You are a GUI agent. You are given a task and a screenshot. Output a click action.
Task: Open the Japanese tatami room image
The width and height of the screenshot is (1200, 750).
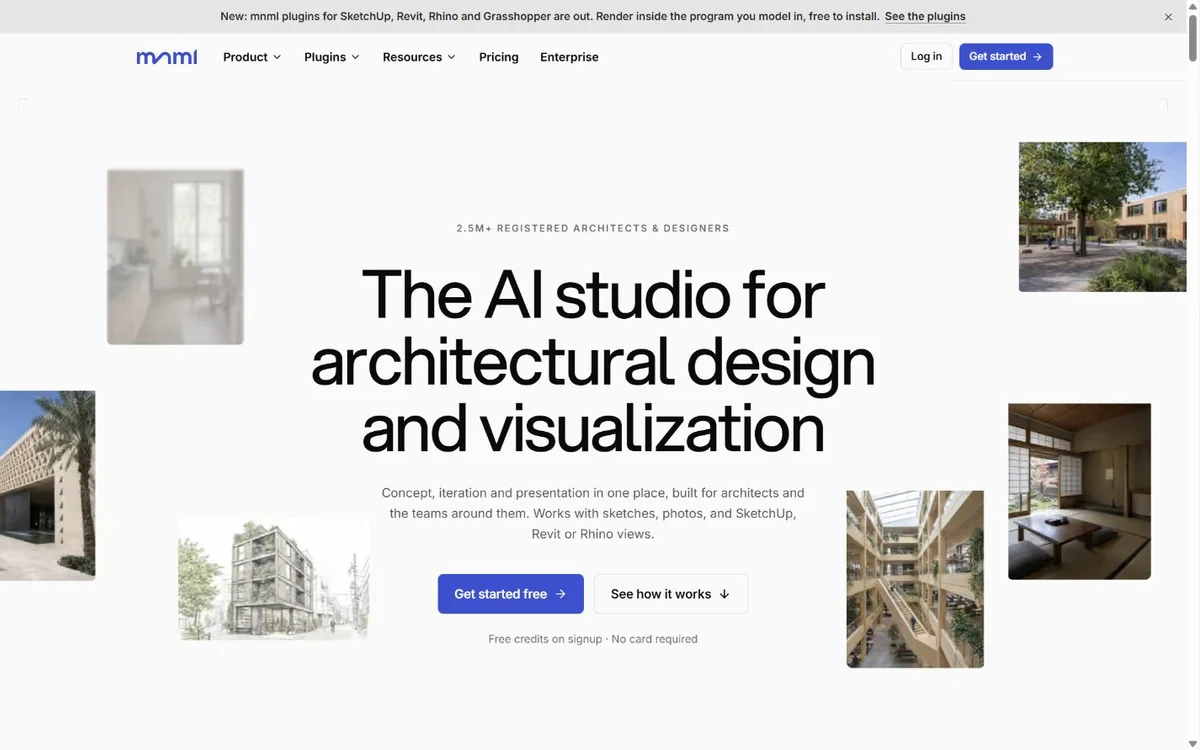tap(1080, 491)
